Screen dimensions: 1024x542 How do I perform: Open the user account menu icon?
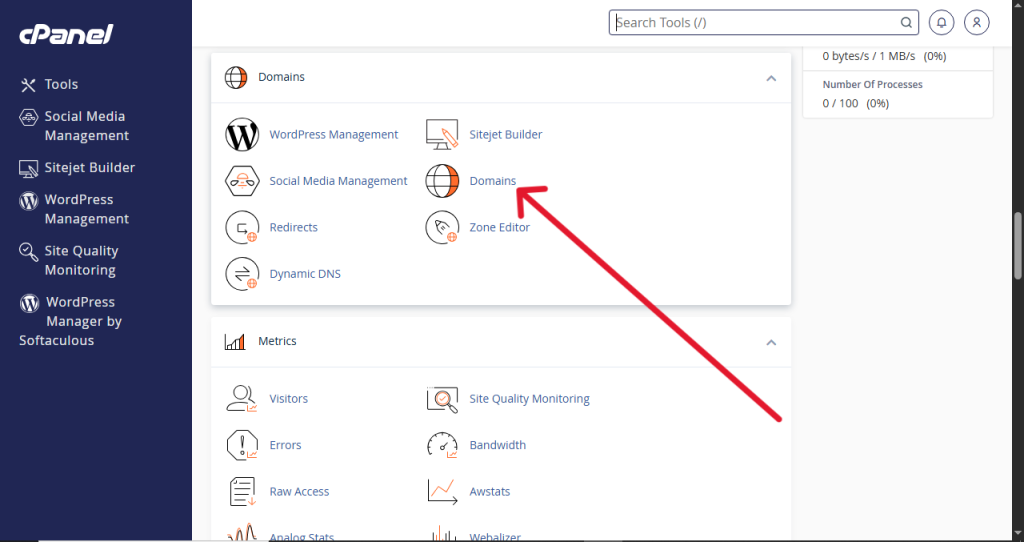pyautogui.click(x=976, y=22)
